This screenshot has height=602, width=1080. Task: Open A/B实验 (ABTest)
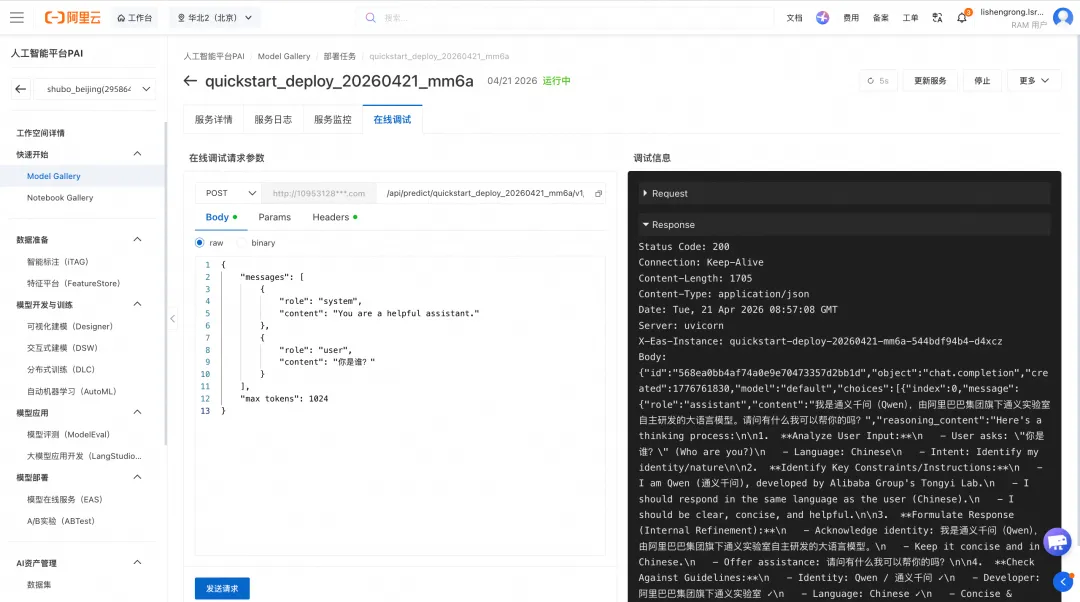point(61,521)
